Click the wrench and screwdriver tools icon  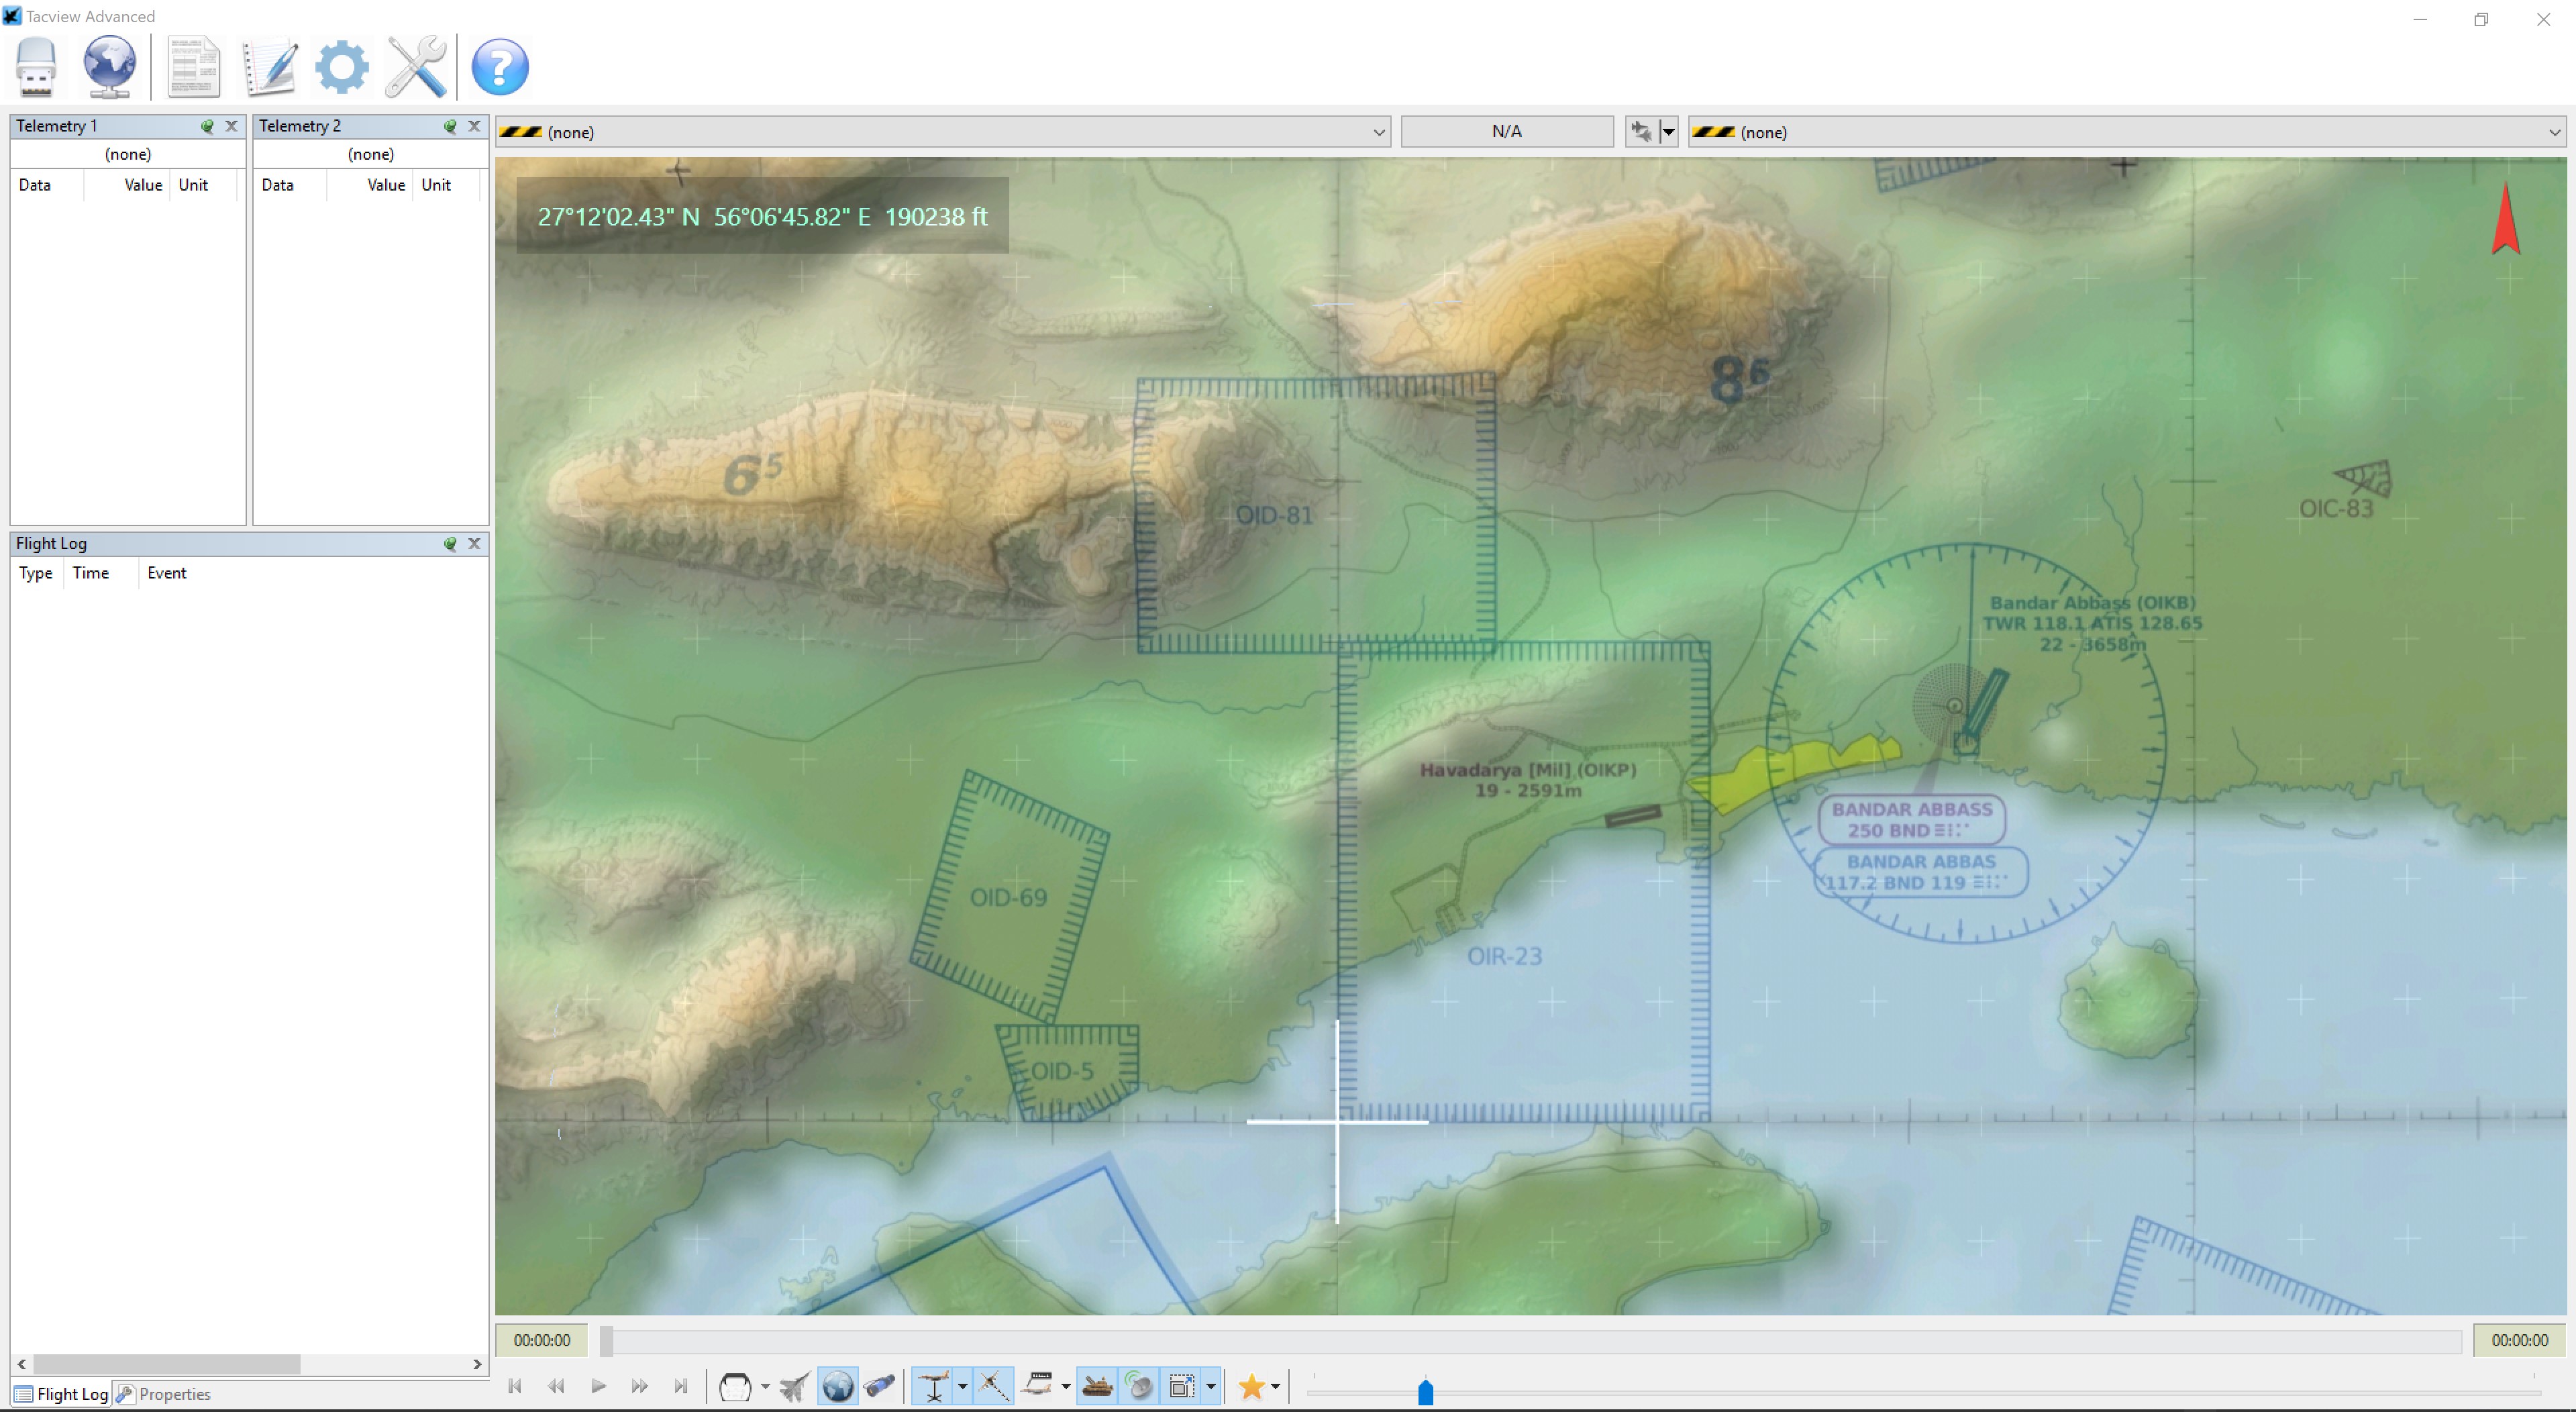pyautogui.click(x=415, y=66)
